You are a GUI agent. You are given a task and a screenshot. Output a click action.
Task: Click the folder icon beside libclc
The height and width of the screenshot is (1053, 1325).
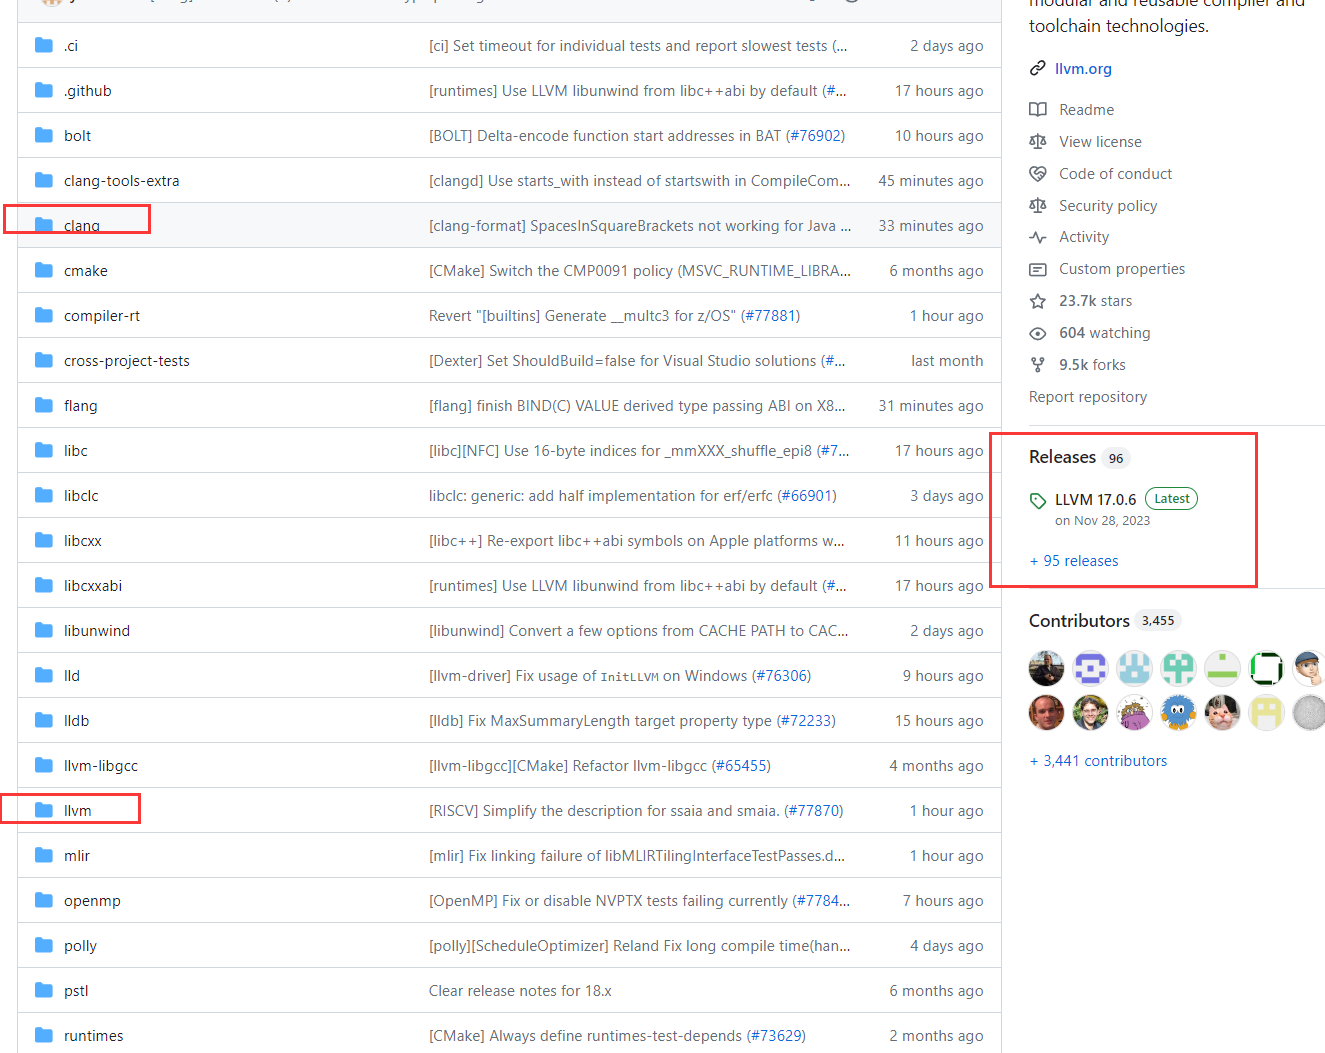(x=44, y=495)
